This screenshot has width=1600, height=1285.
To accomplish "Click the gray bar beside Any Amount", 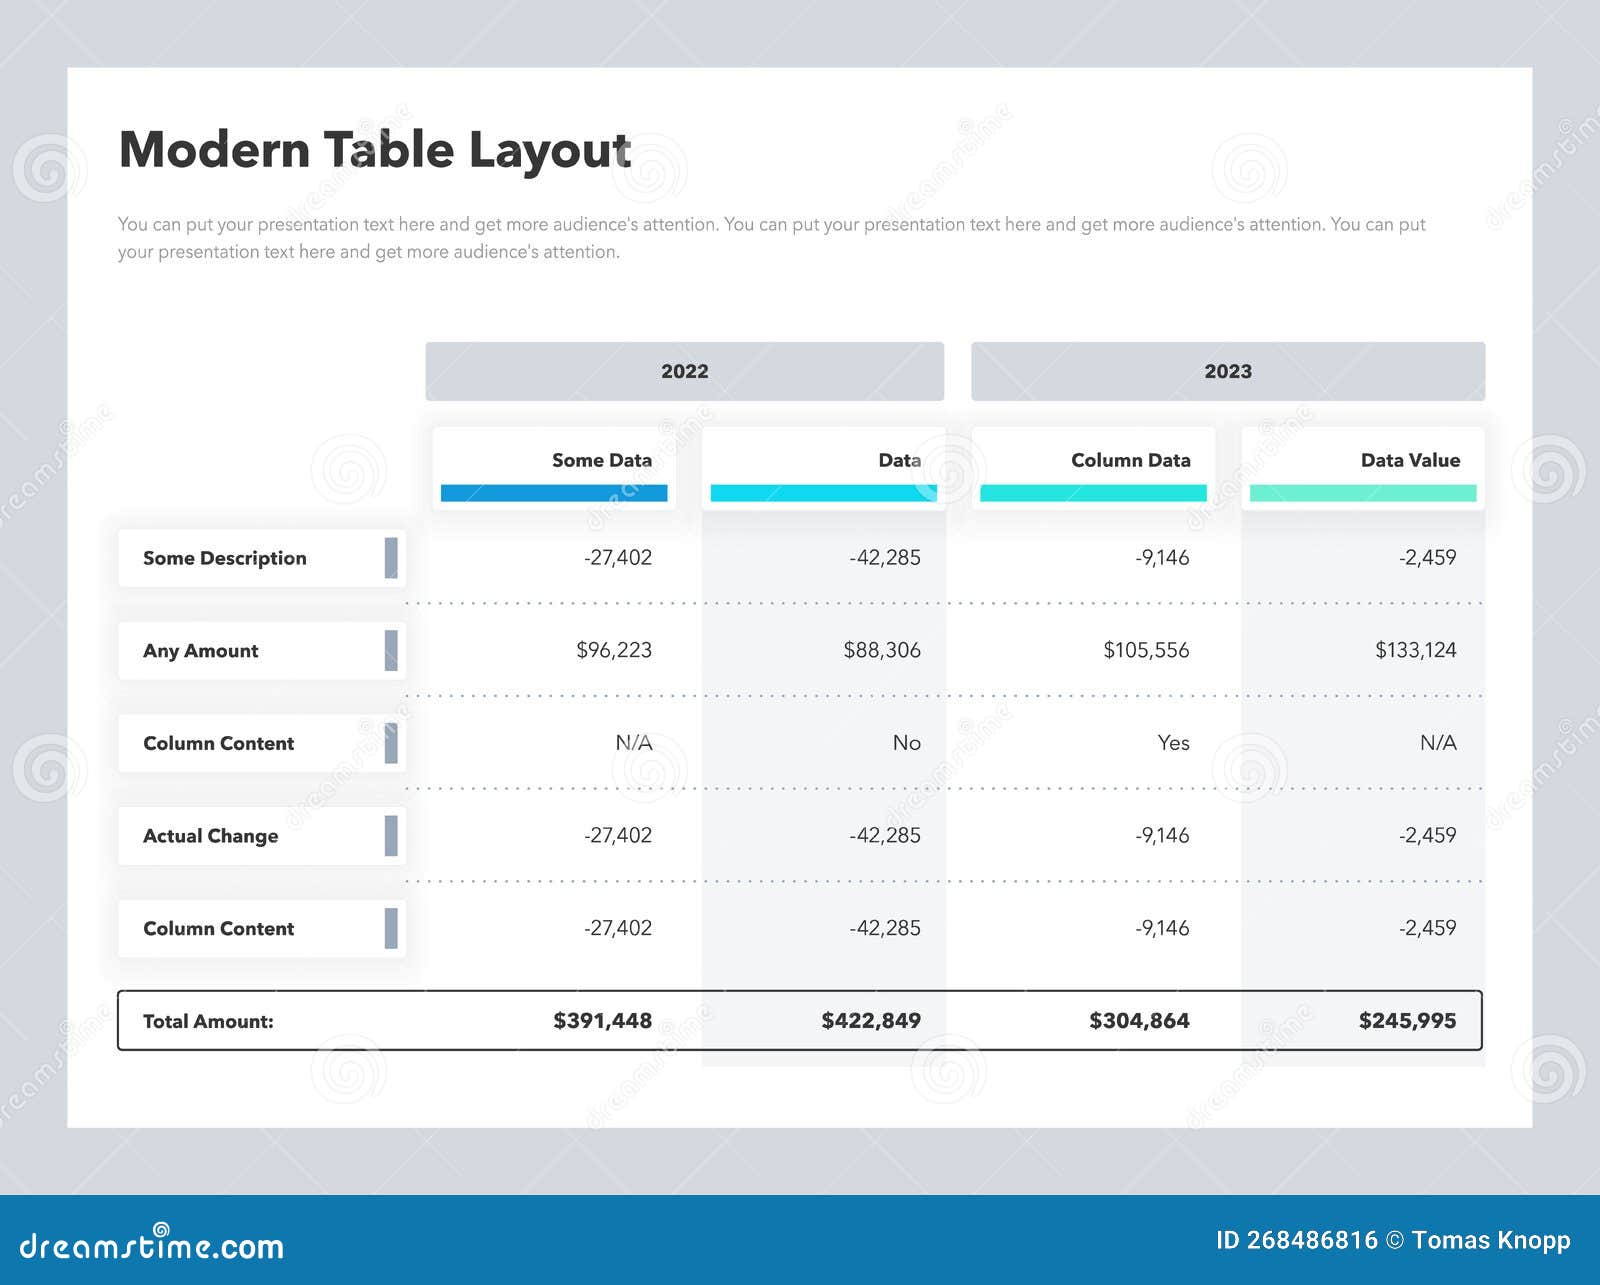I will (391, 651).
